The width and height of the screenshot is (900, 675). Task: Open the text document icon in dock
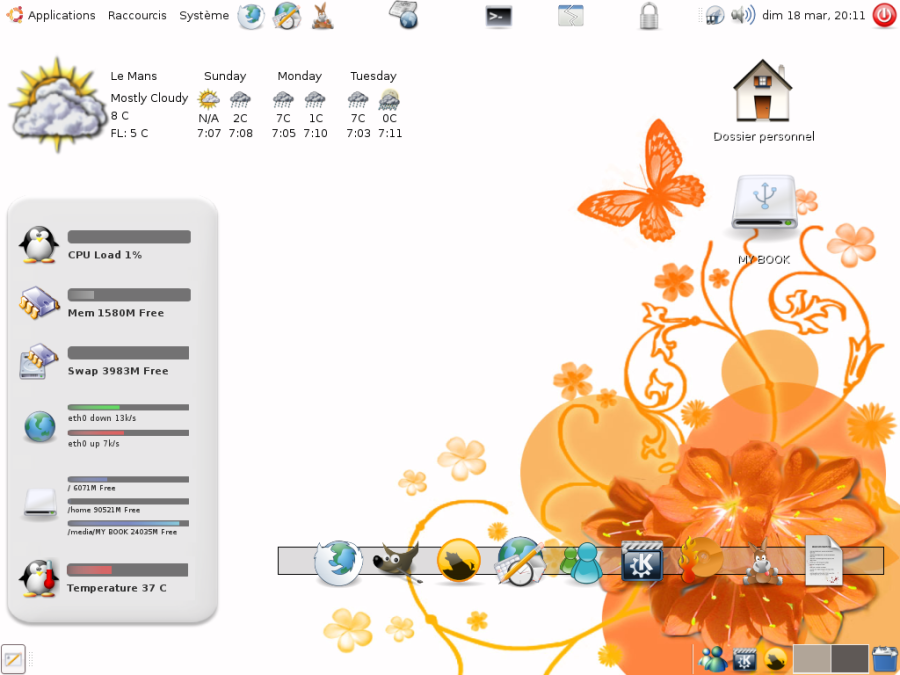pyautogui.click(x=824, y=560)
